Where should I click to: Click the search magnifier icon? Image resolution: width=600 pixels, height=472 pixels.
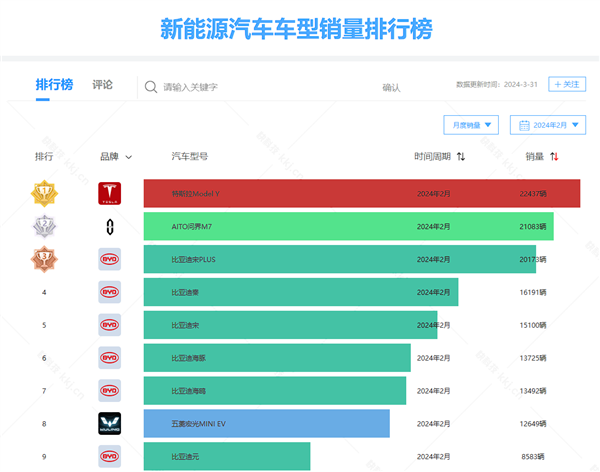[x=151, y=87]
